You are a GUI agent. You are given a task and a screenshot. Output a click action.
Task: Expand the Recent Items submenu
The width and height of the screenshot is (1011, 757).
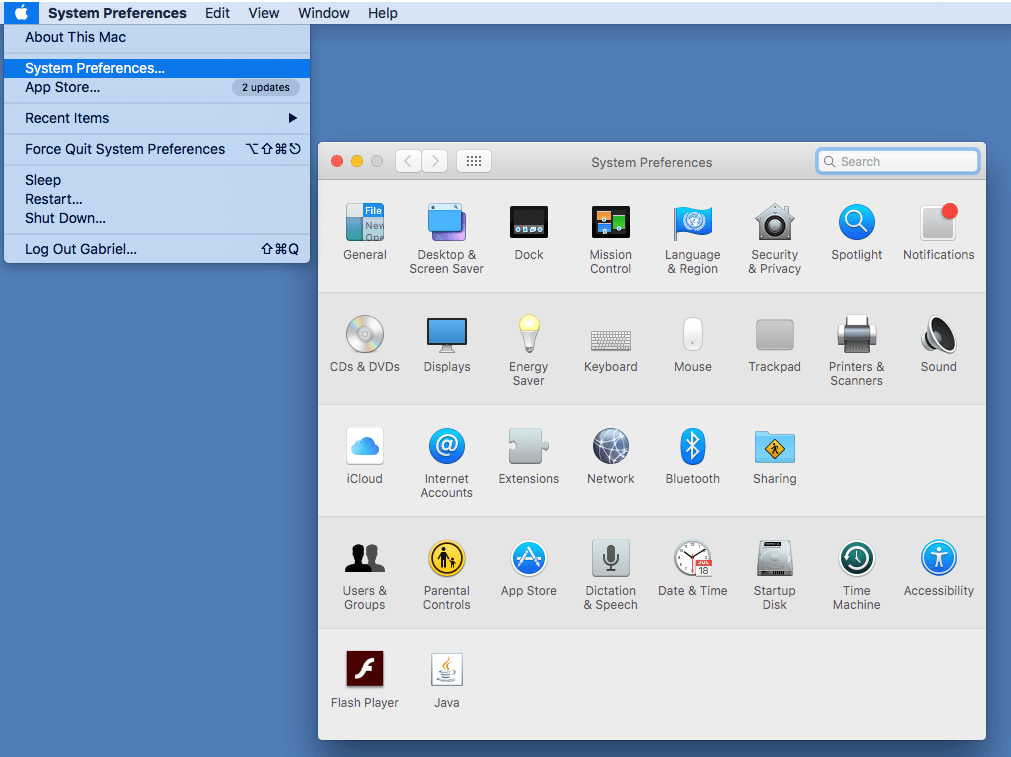157,119
